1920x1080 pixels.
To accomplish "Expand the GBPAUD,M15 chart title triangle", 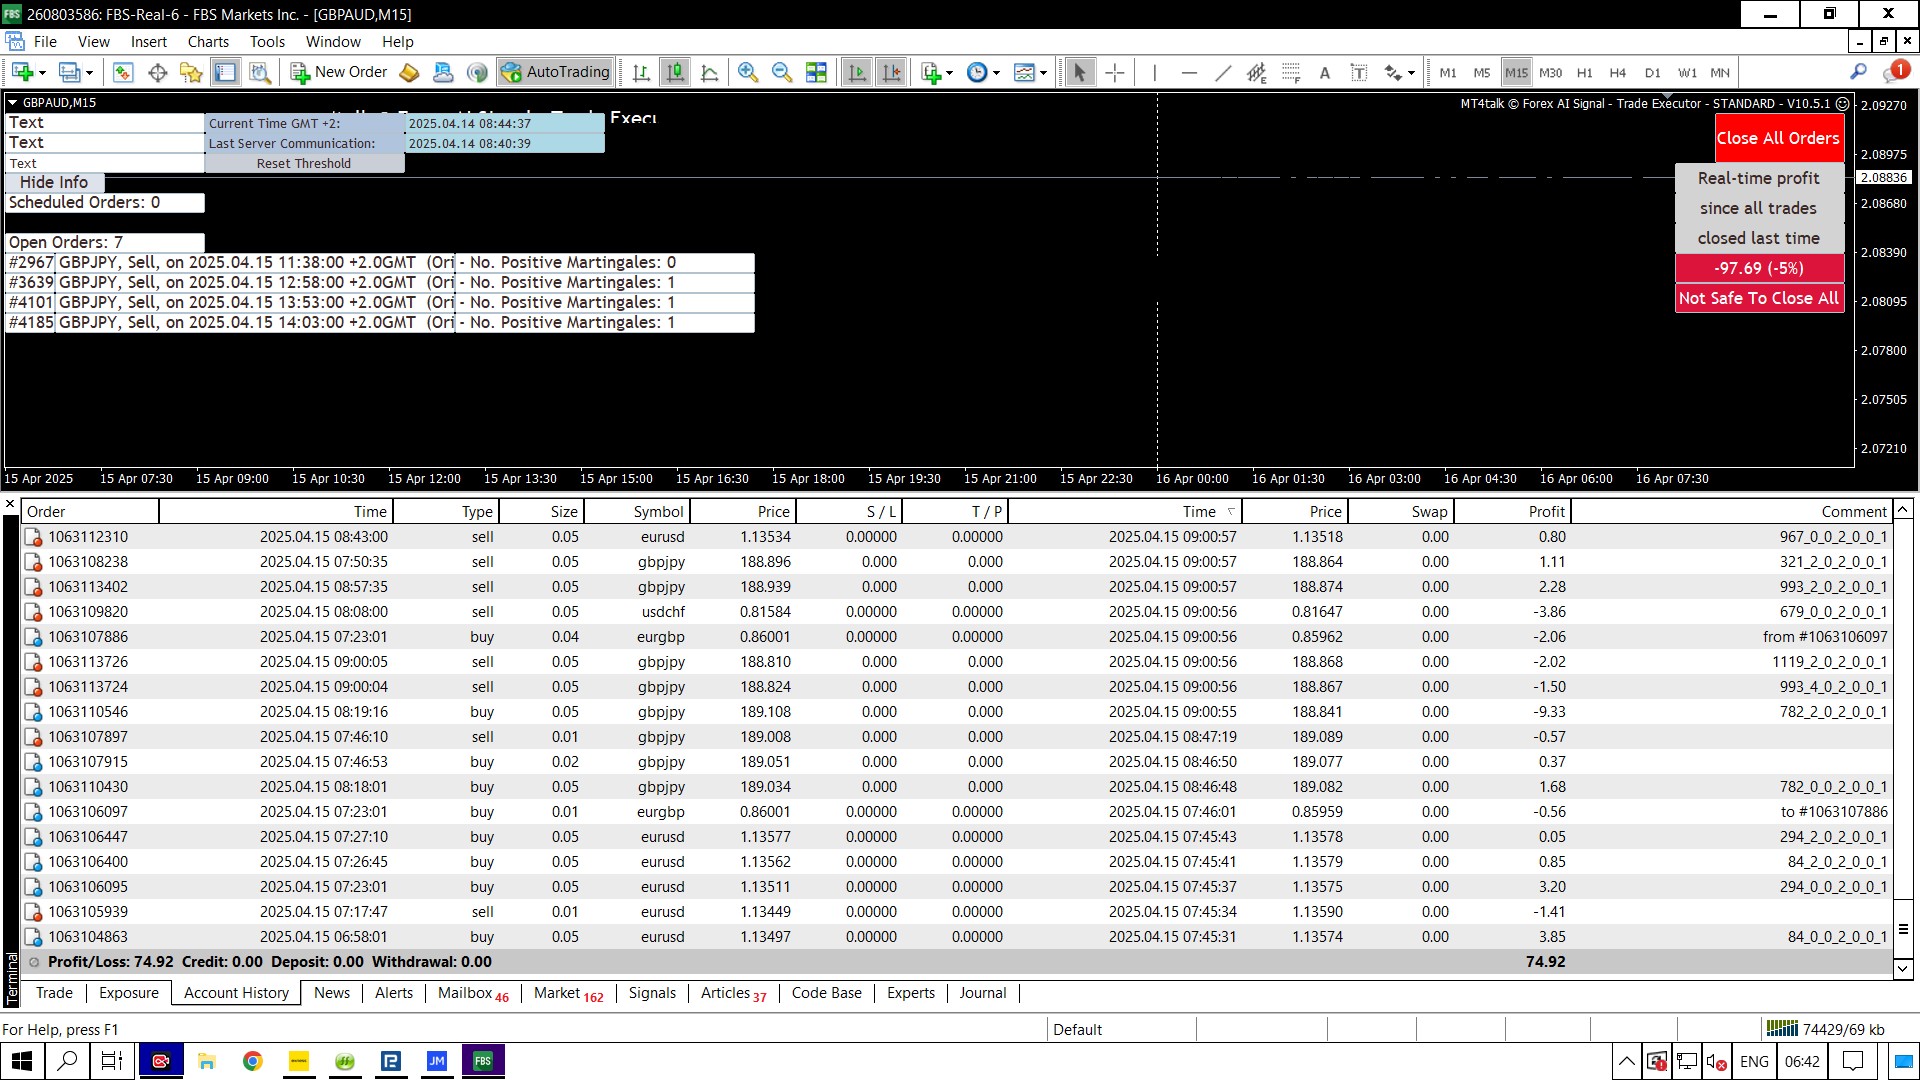I will pyautogui.click(x=13, y=103).
